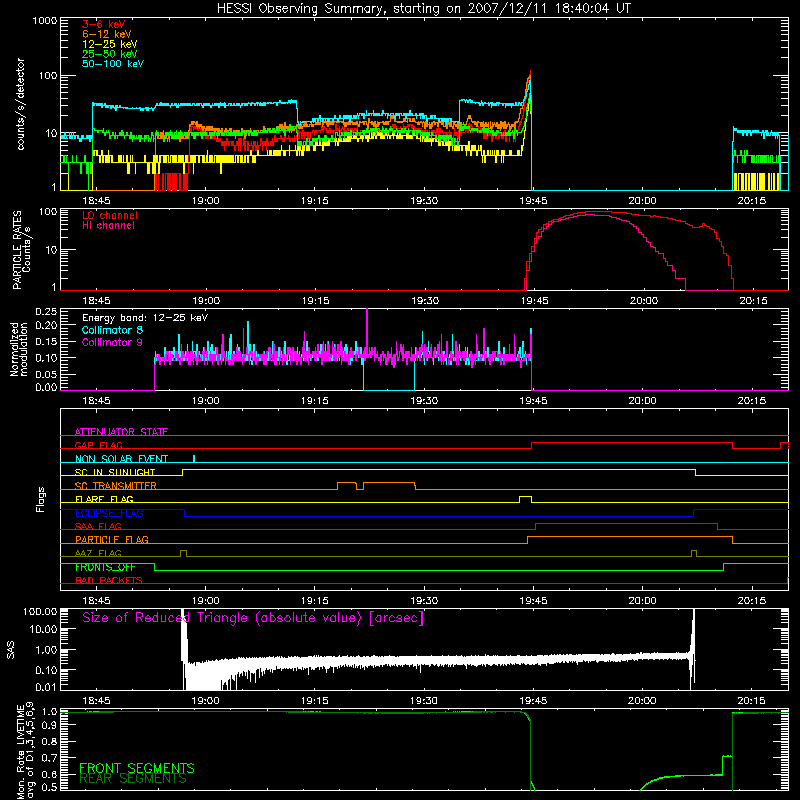Image resolution: width=800 pixels, height=800 pixels.
Task: Select the BAD_PACKETS flag label
Action: (109, 580)
